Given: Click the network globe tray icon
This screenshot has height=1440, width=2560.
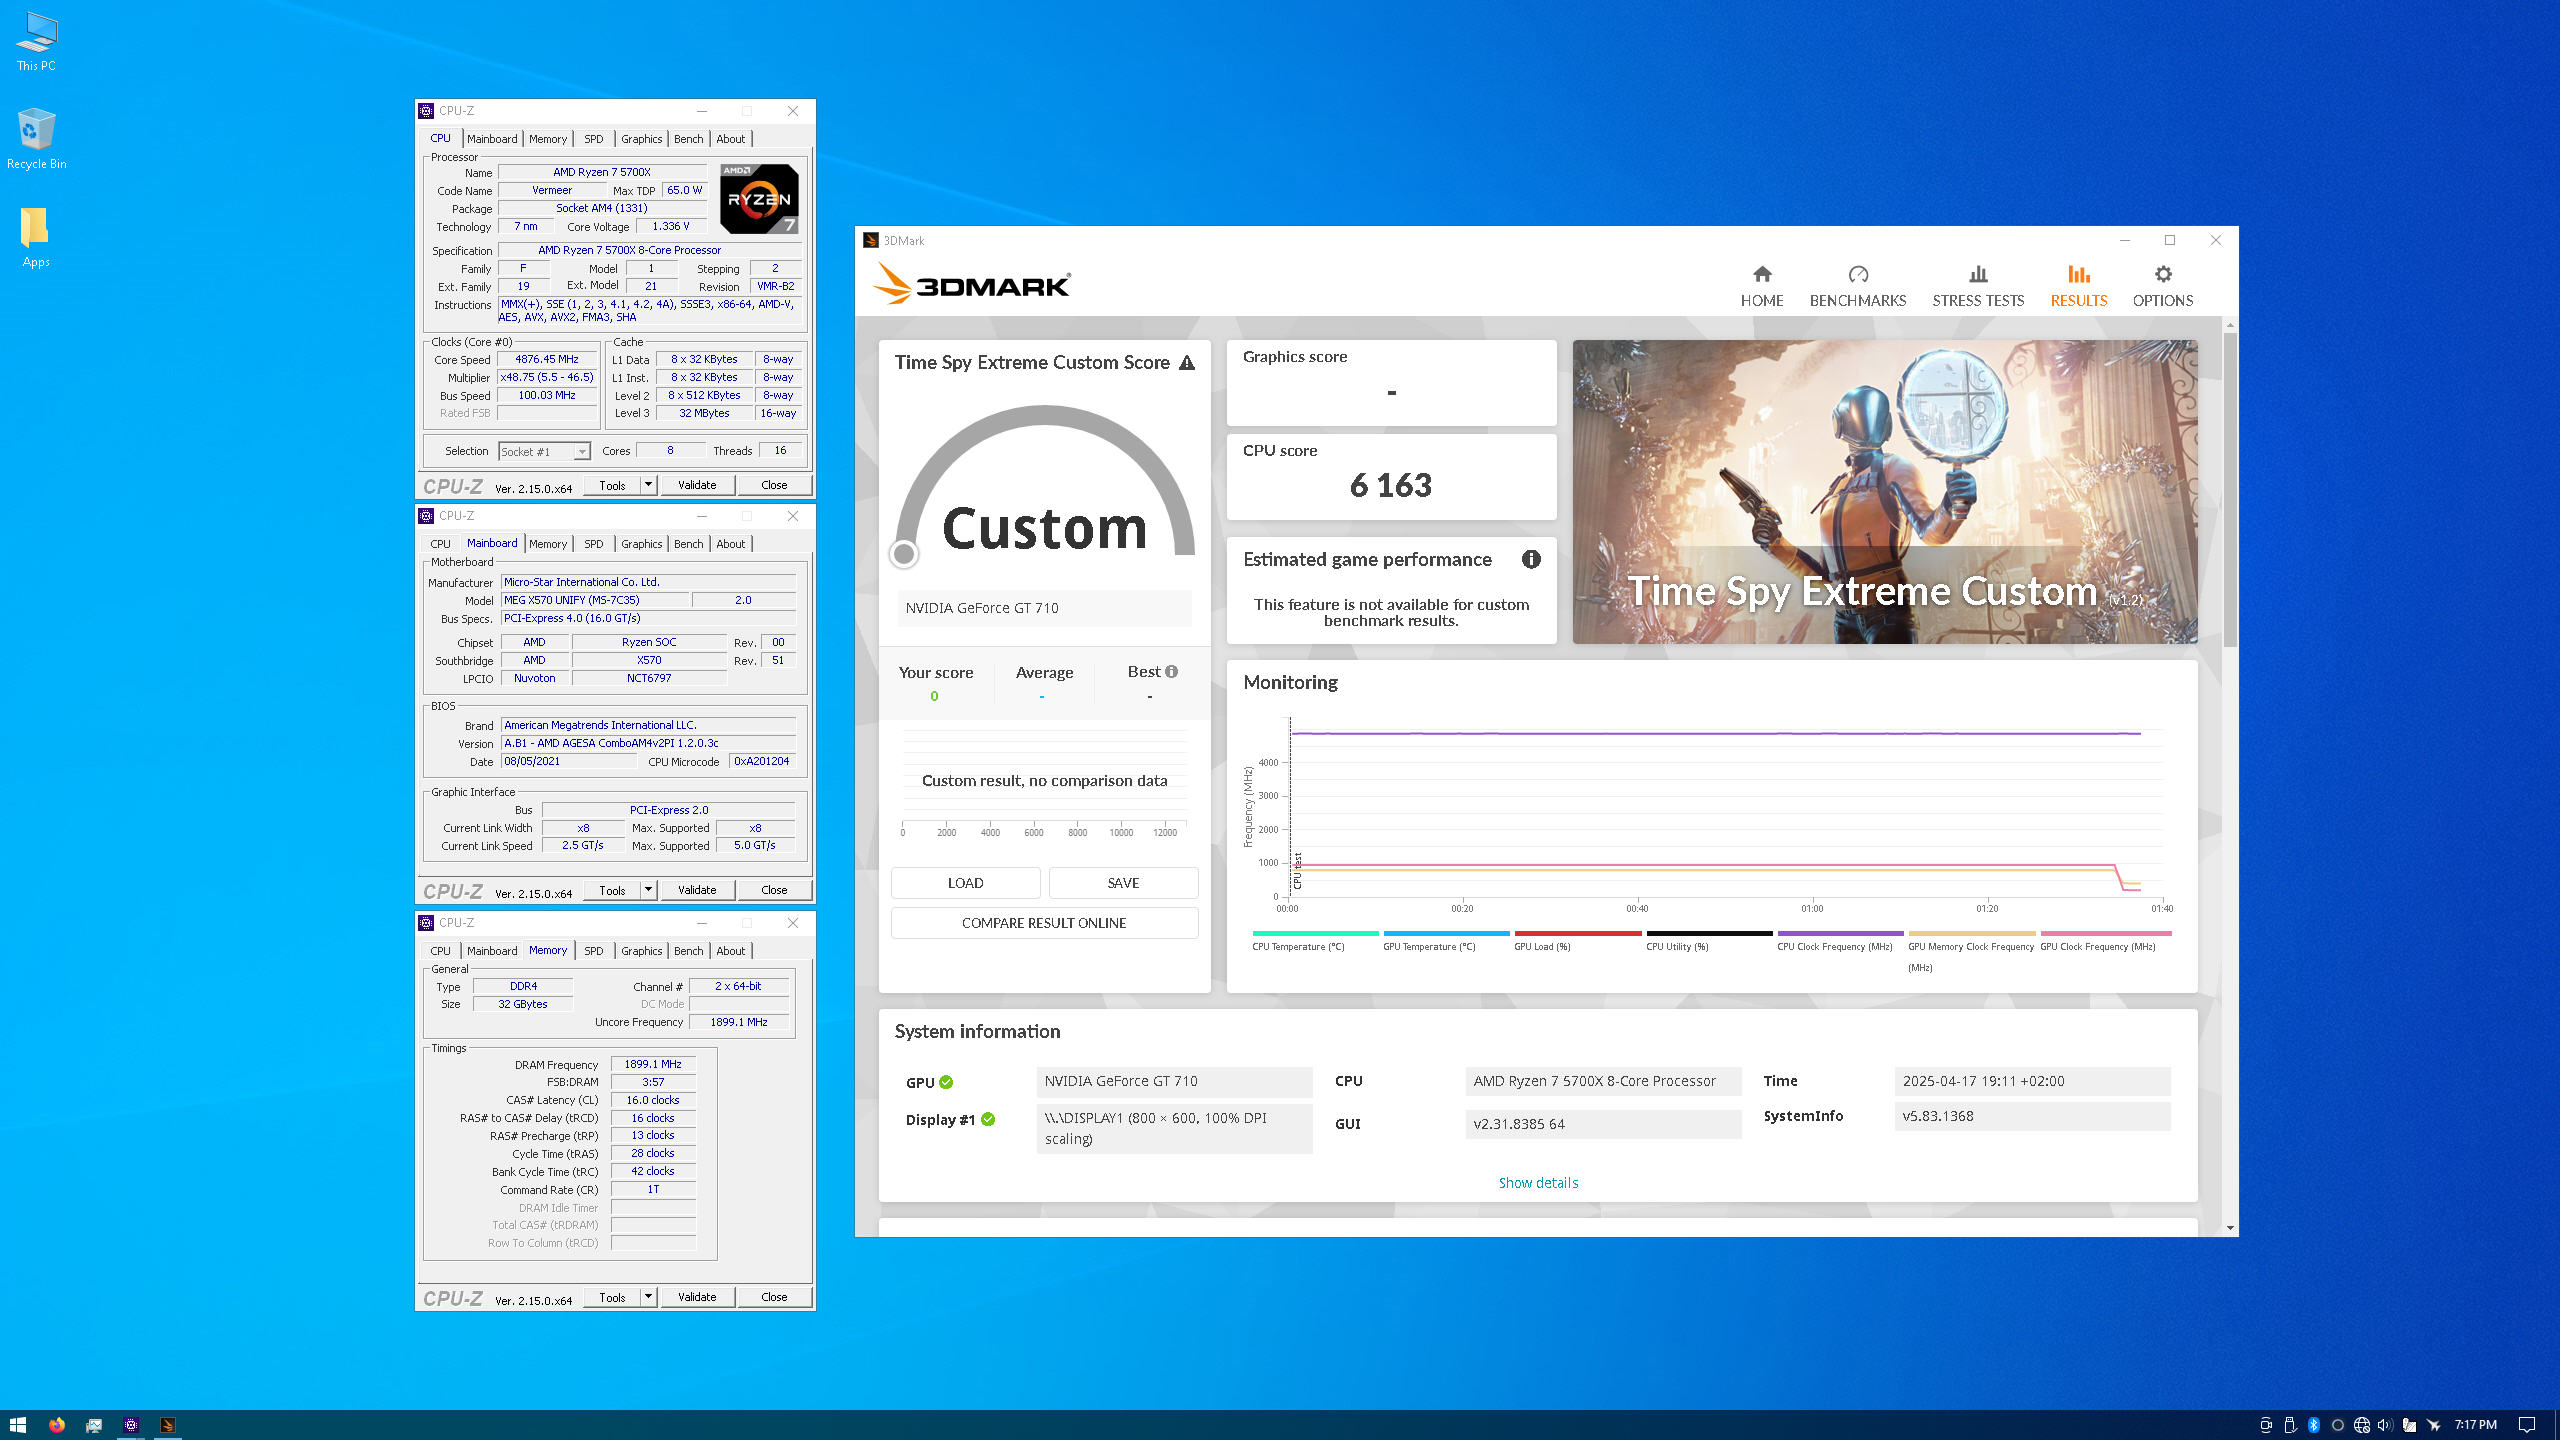Looking at the screenshot, I should coord(2361,1425).
